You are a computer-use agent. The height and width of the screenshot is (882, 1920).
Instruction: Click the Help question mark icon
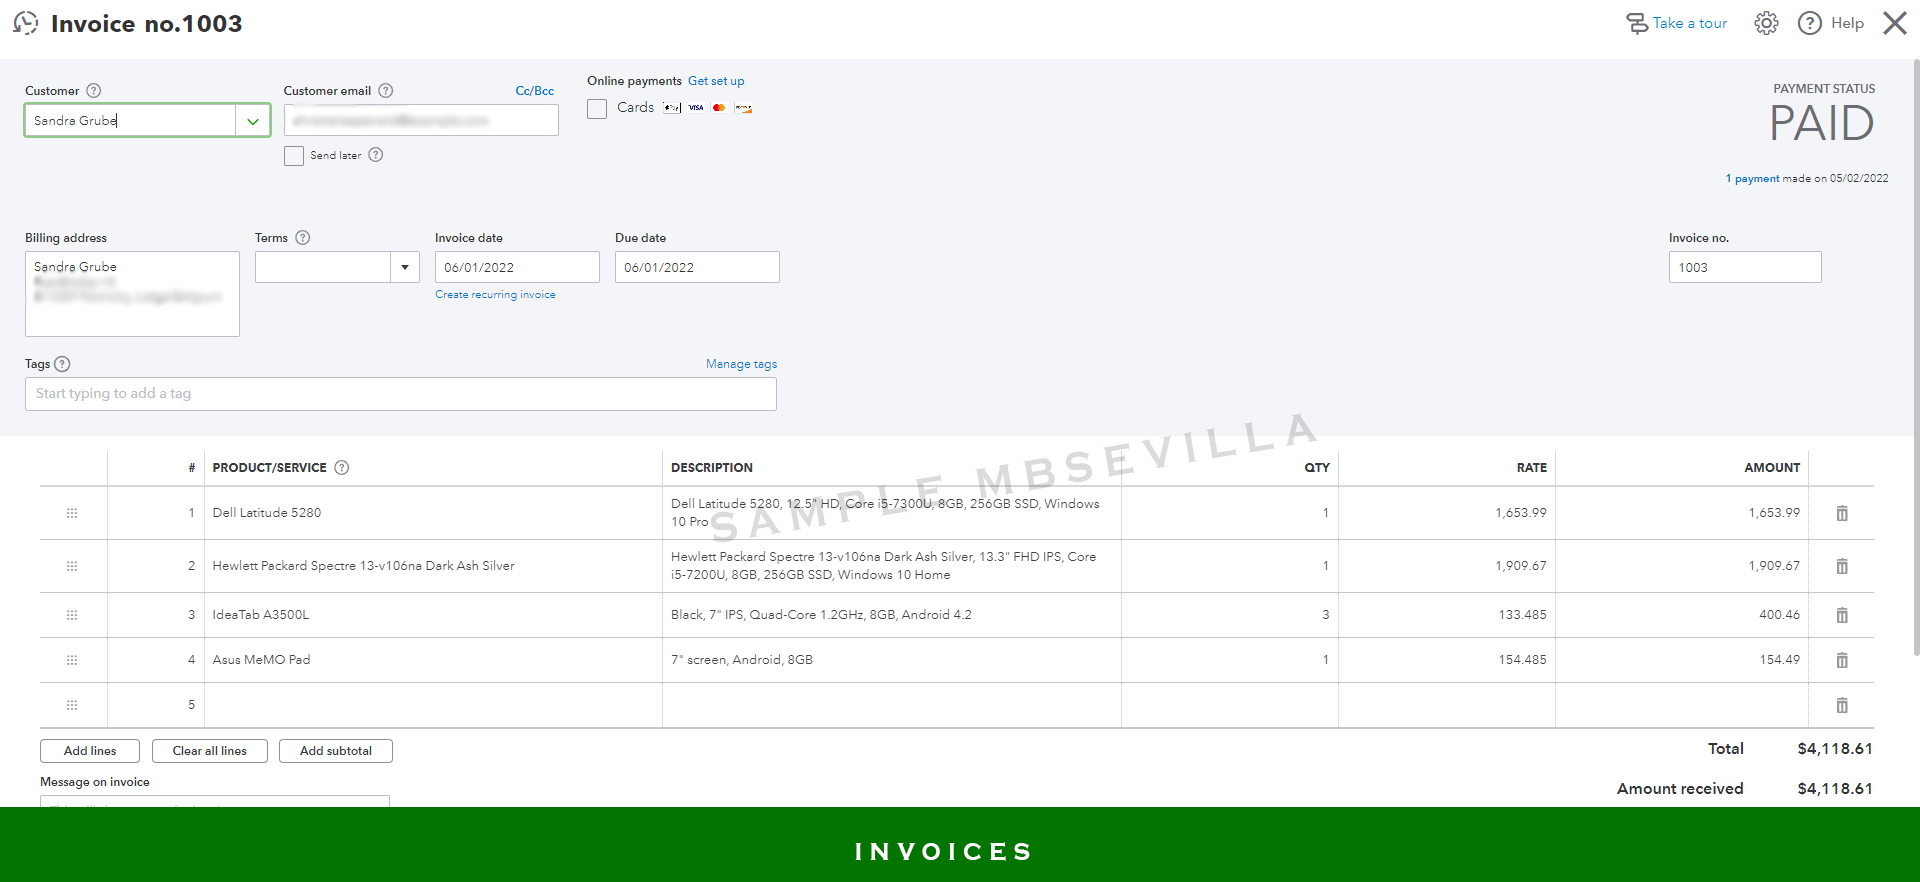coord(1809,23)
